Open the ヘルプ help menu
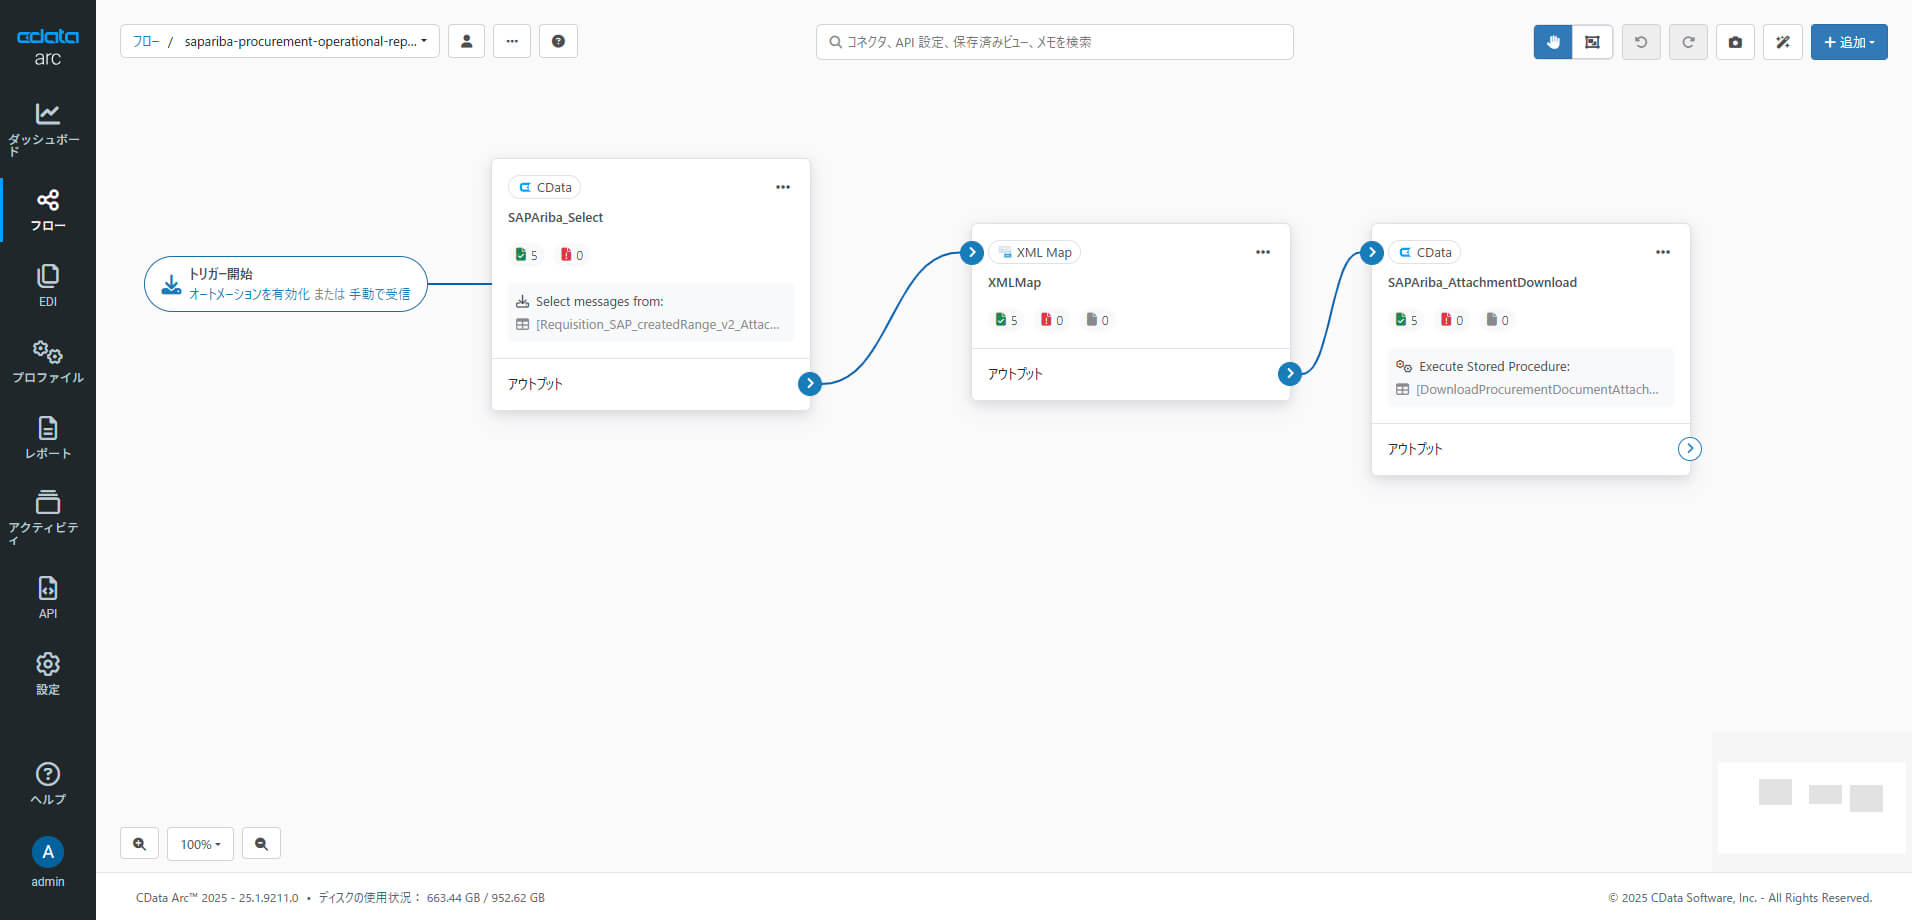 tap(47, 784)
